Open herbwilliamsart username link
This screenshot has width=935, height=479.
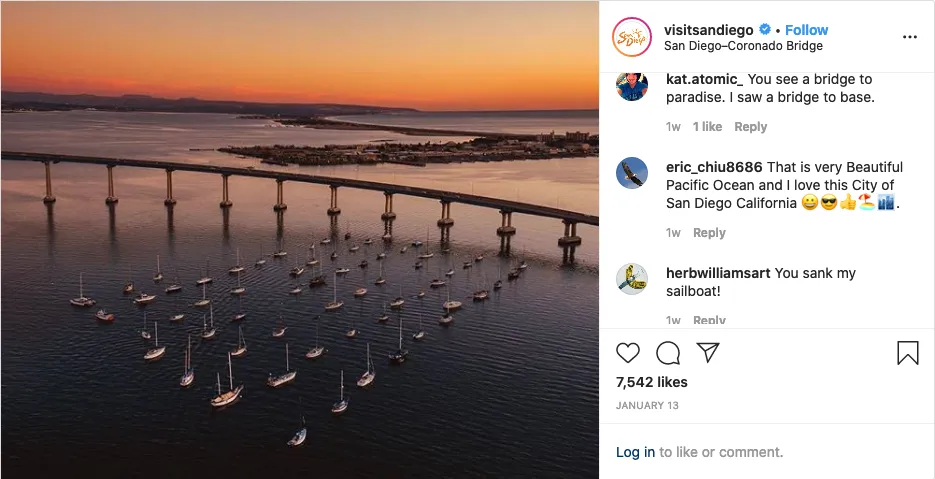718,273
